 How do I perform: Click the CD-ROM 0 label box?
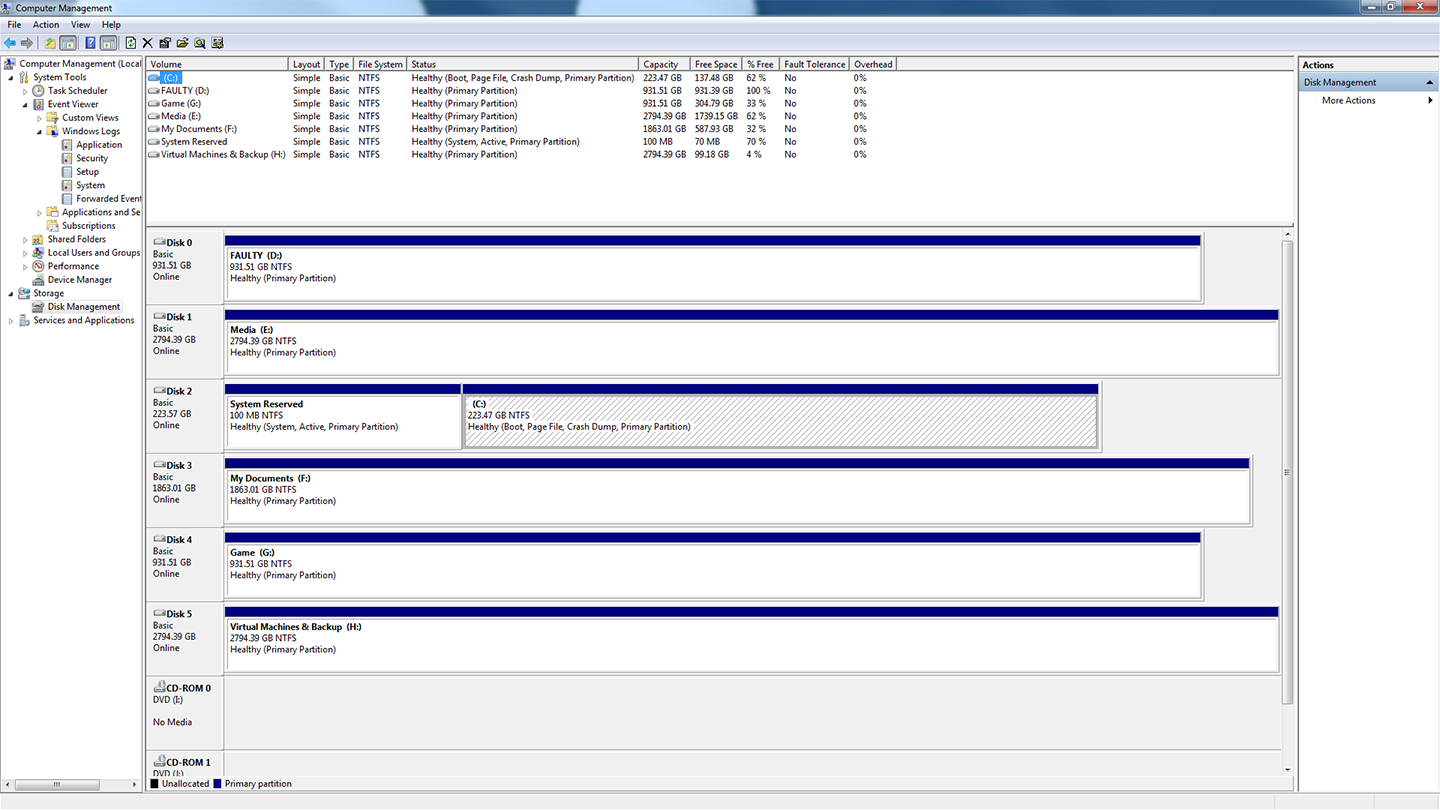[185, 712]
